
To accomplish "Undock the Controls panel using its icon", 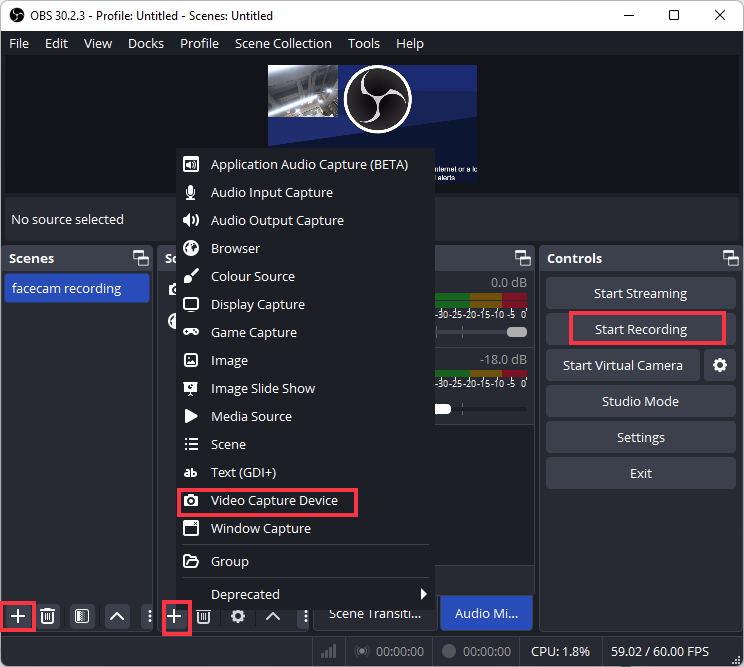I will pyautogui.click(x=731, y=258).
